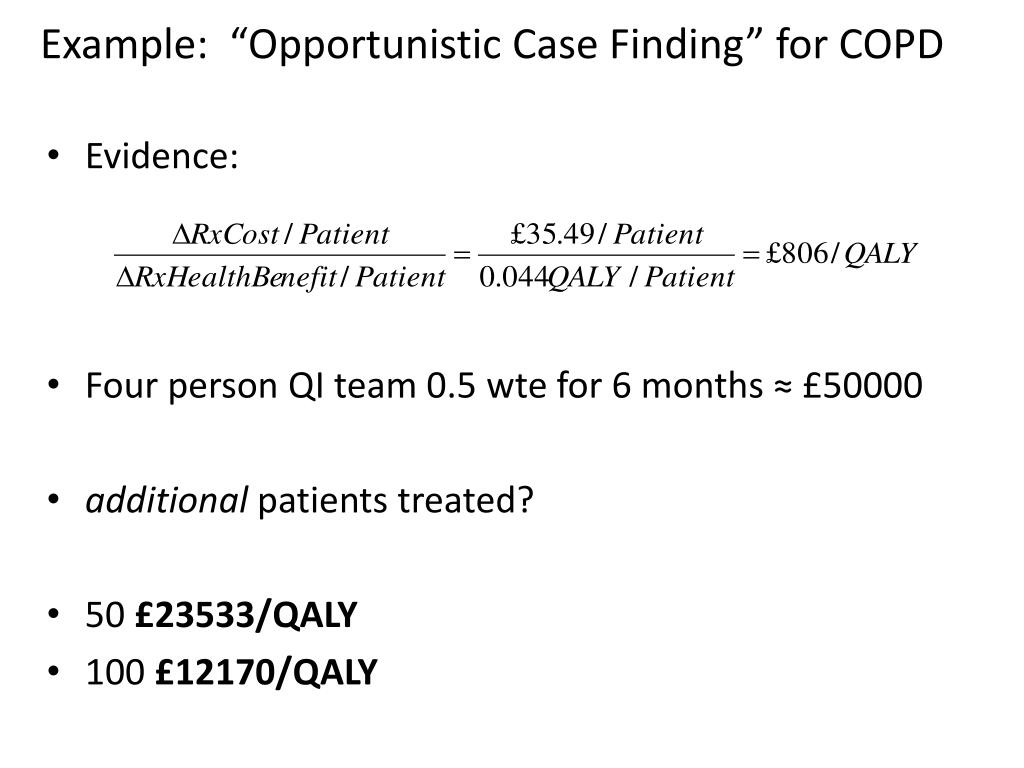Click the slide title mentioning COPD

coord(492,45)
